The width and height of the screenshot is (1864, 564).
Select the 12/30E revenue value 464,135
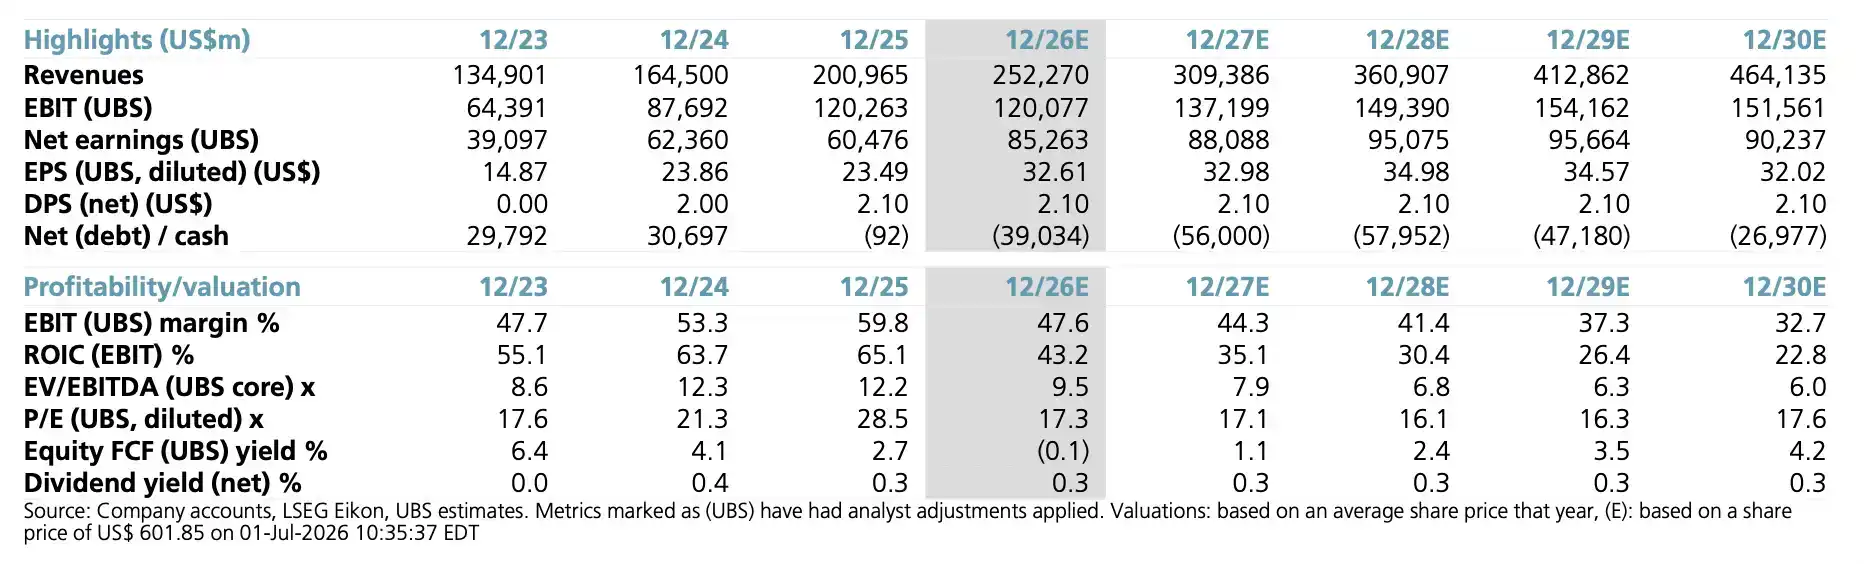(1778, 75)
